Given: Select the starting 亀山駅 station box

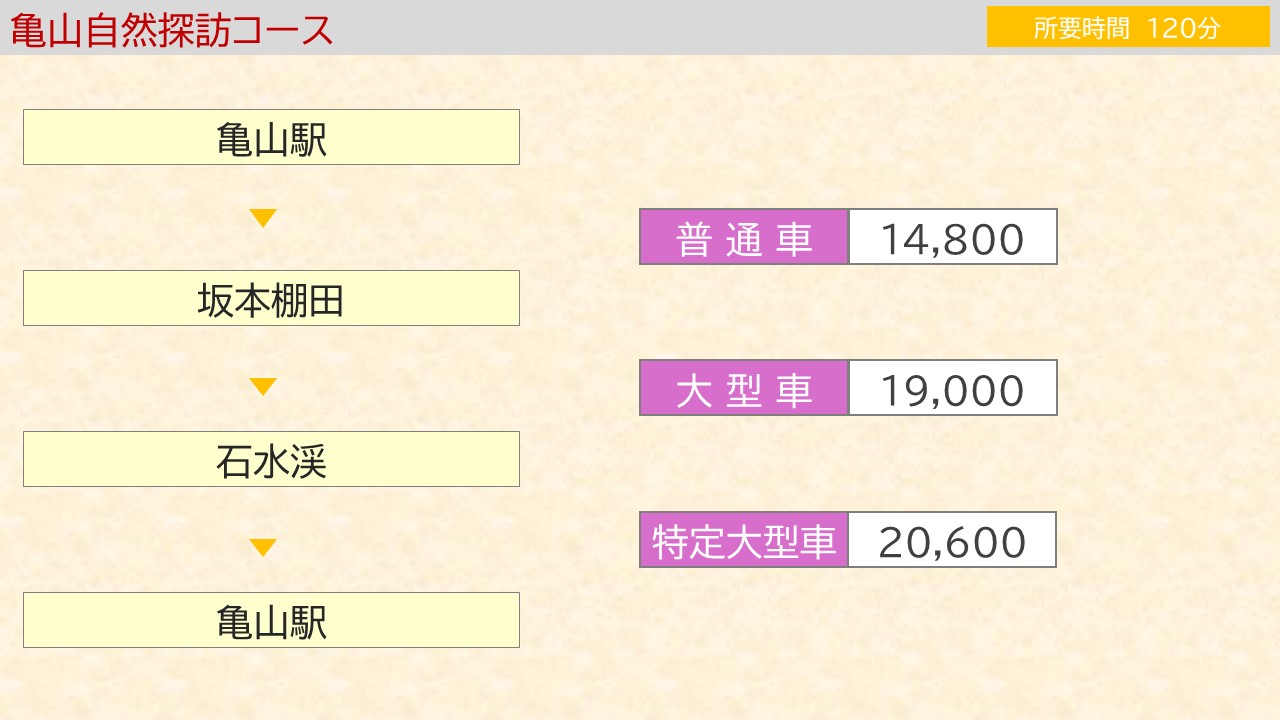Looking at the screenshot, I should 271,137.
